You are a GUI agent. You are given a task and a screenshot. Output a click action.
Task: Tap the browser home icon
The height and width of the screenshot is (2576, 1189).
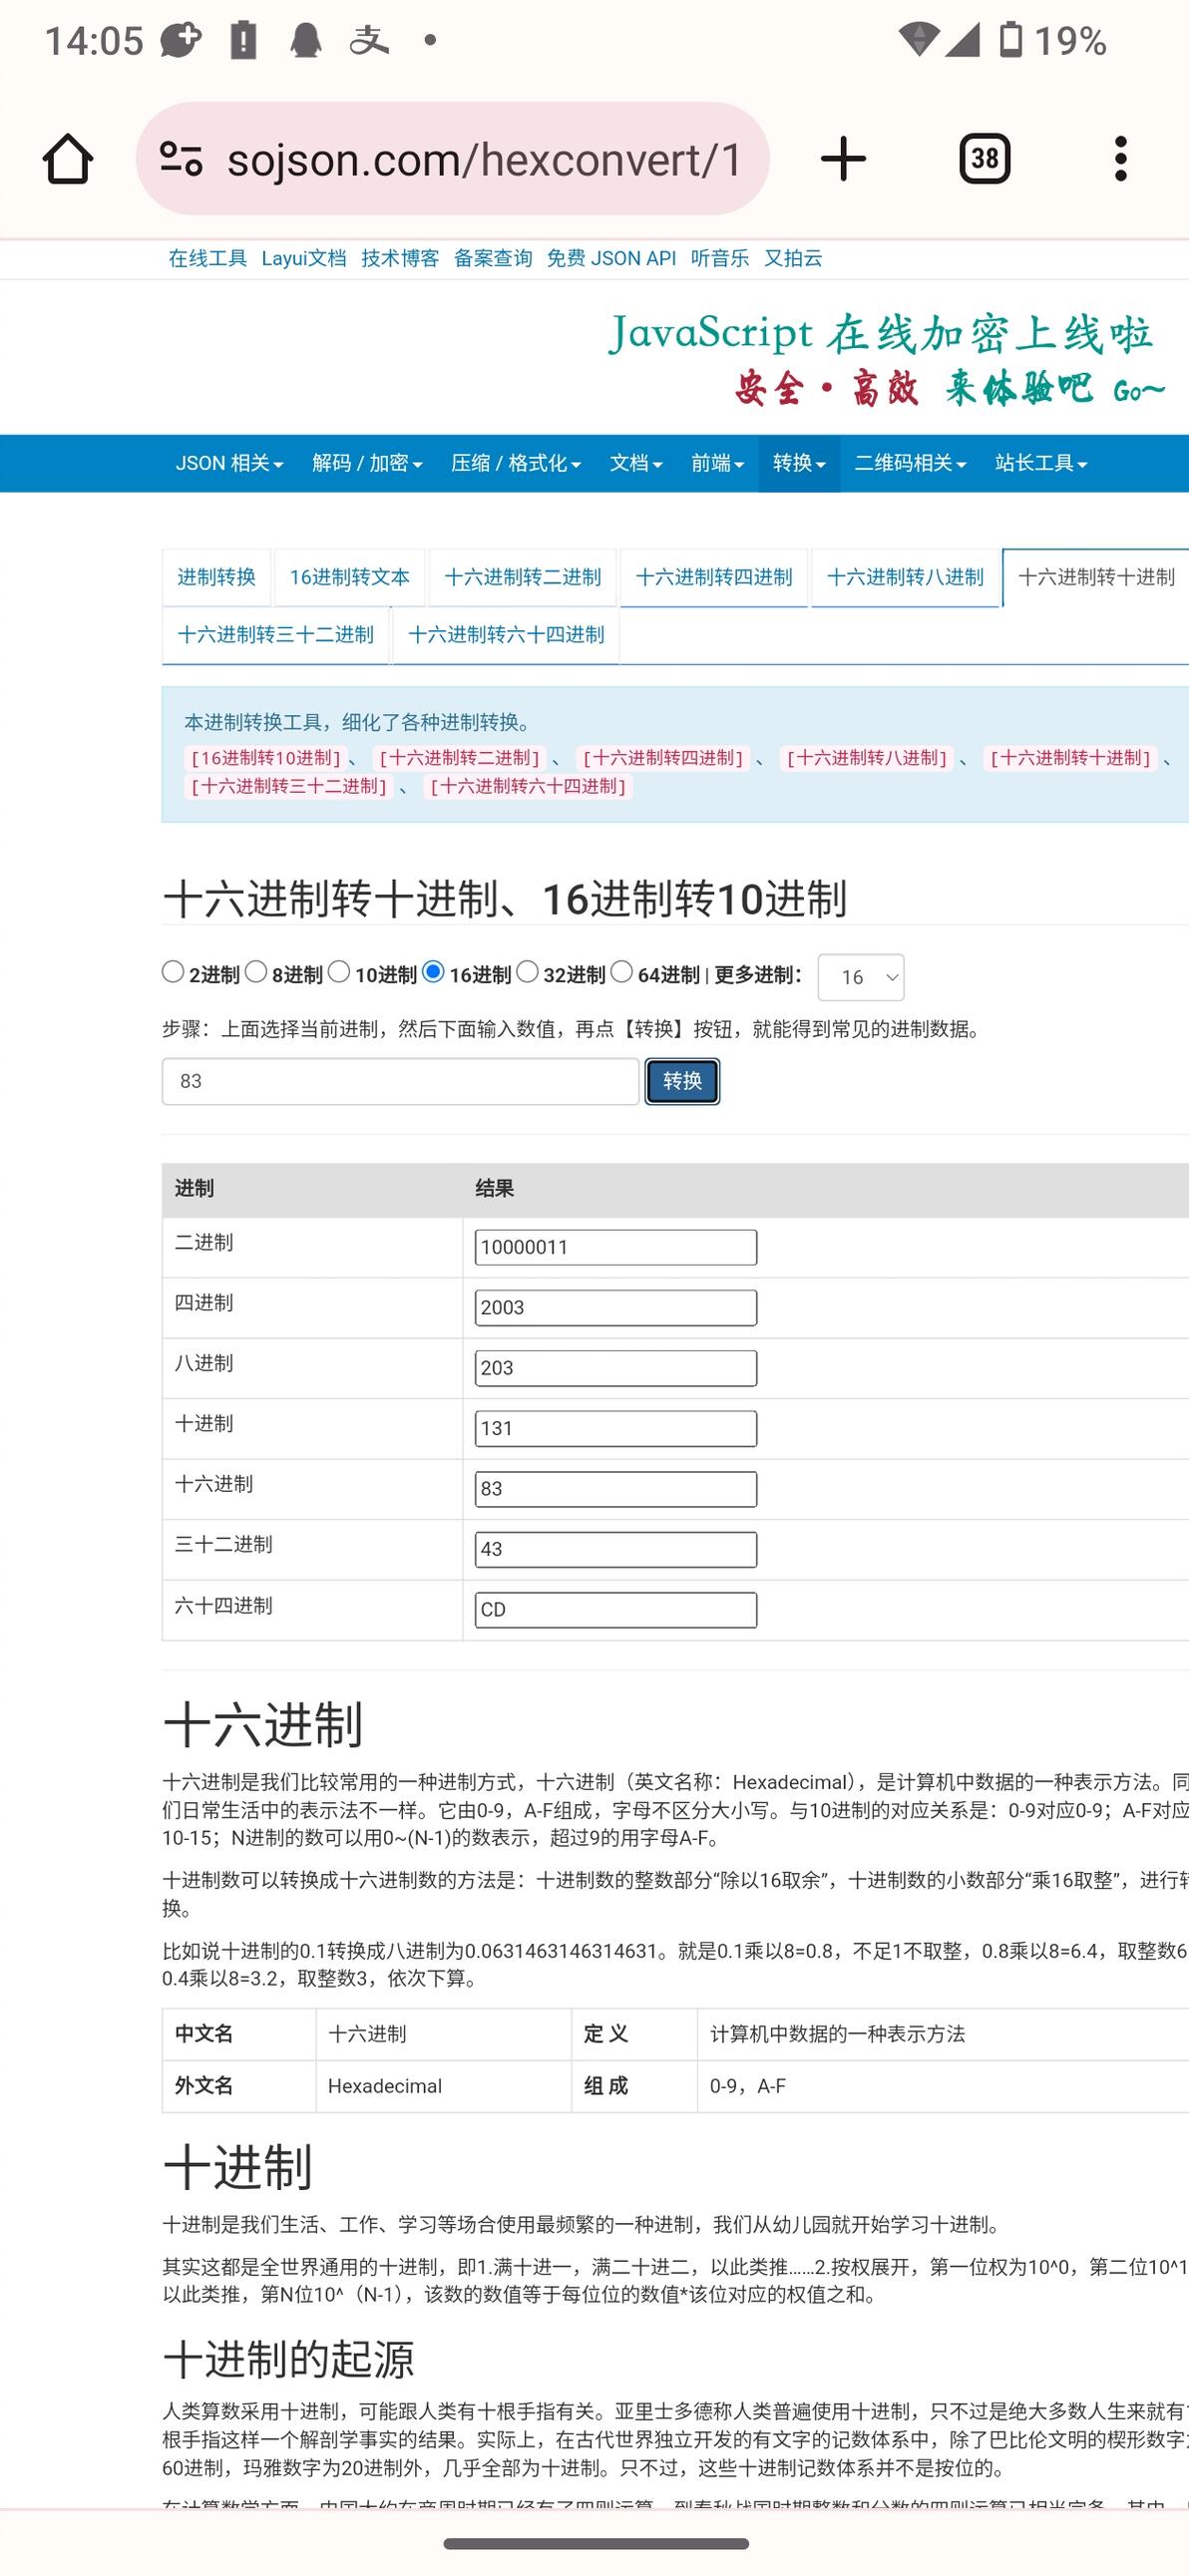[x=68, y=159]
